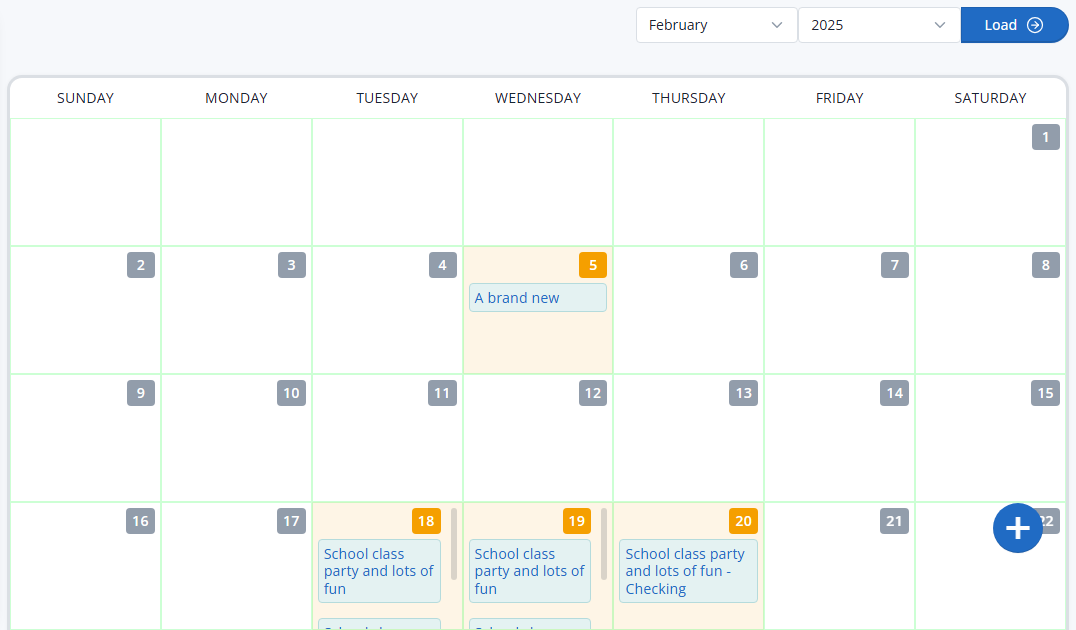Click the February 19 school class party event
This screenshot has width=1076, height=630.
[529, 571]
